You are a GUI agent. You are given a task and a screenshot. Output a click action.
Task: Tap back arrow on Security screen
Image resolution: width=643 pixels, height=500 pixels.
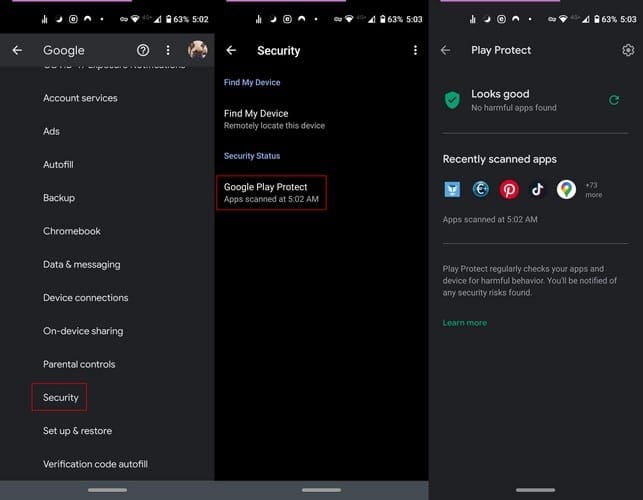coord(231,50)
